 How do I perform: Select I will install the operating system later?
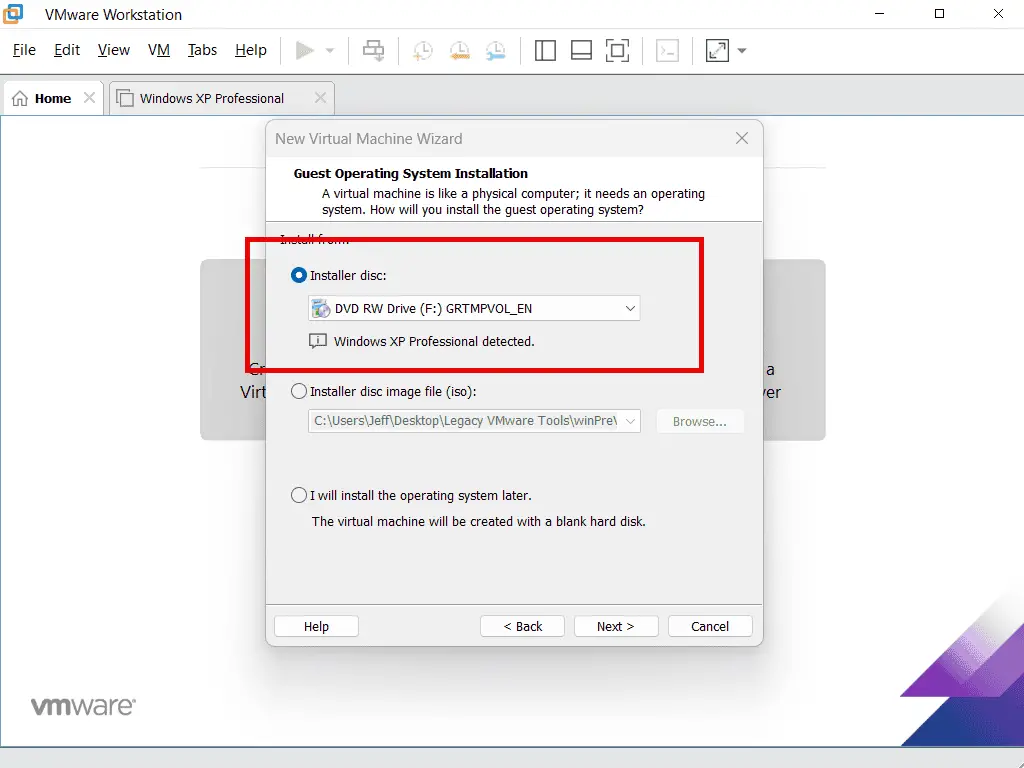pos(298,495)
